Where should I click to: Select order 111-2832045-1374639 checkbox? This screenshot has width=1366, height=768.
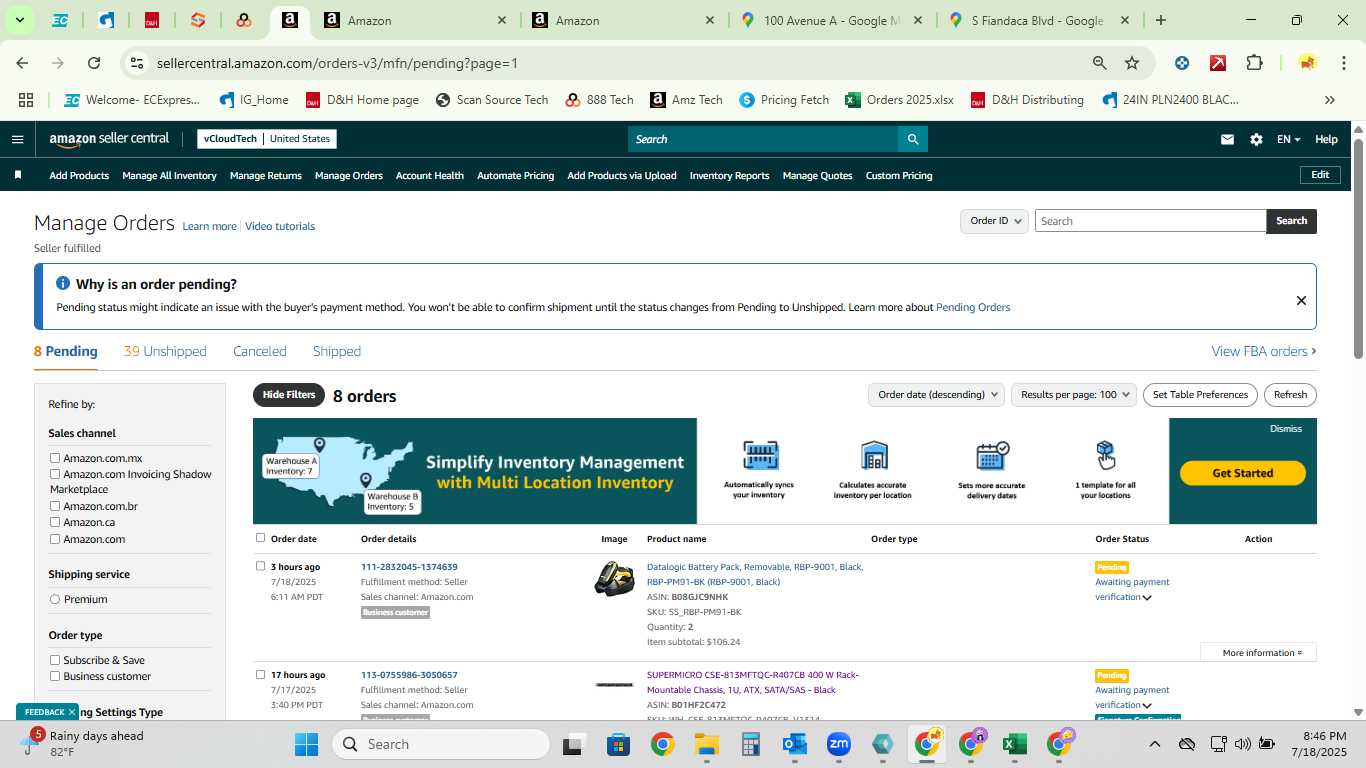[261, 566]
